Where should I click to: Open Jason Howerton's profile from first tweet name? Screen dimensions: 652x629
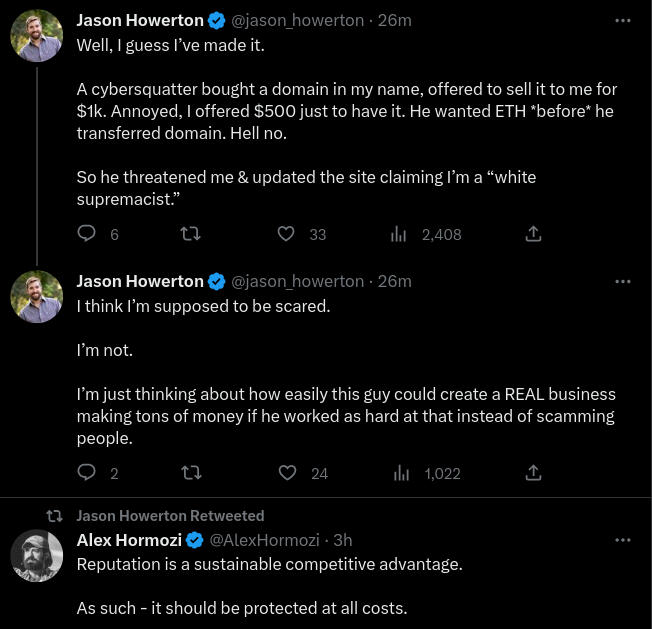click(x=140, y=20)
